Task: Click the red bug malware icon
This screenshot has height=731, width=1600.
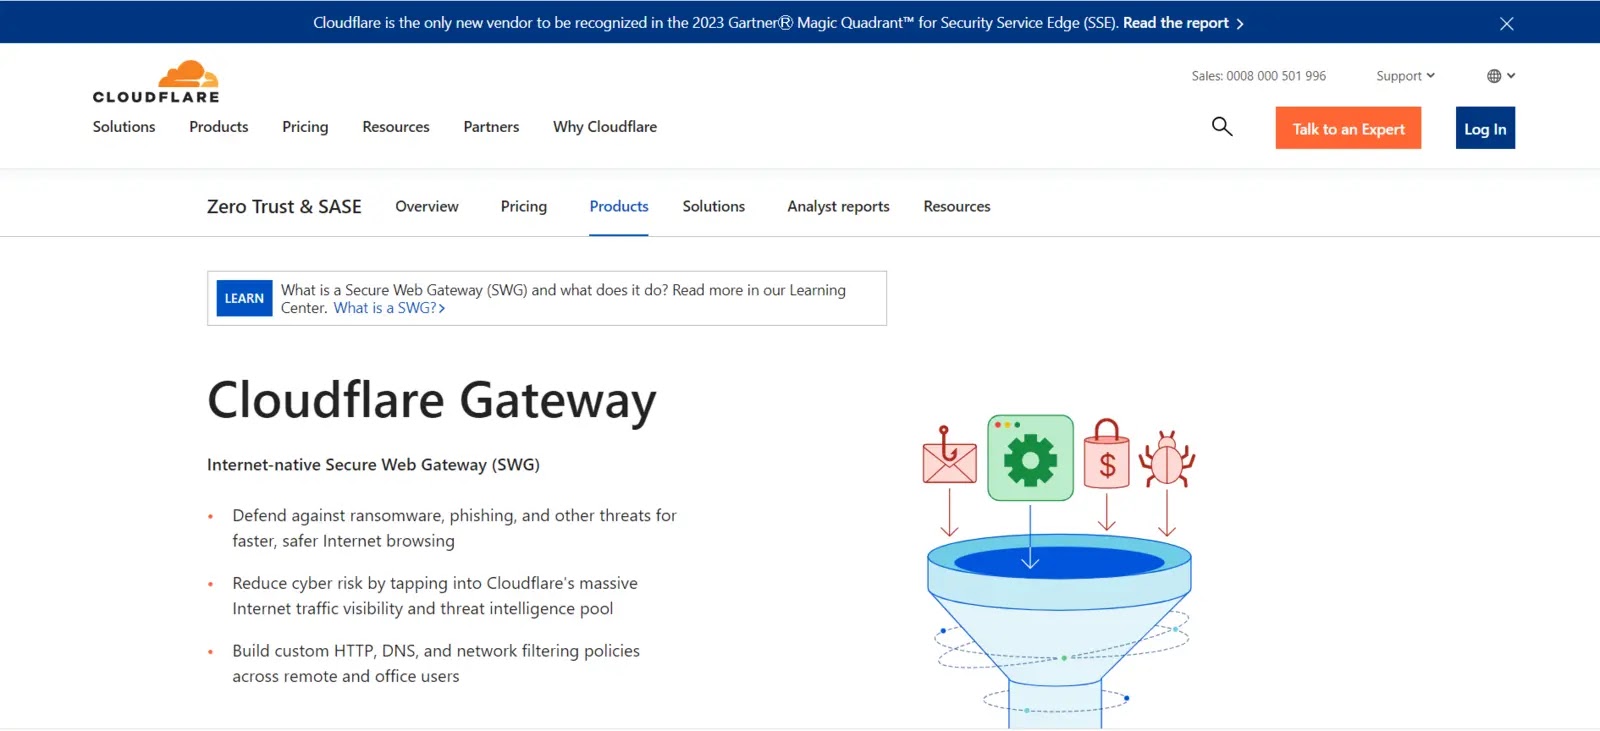Action: tap(1166, 459)
